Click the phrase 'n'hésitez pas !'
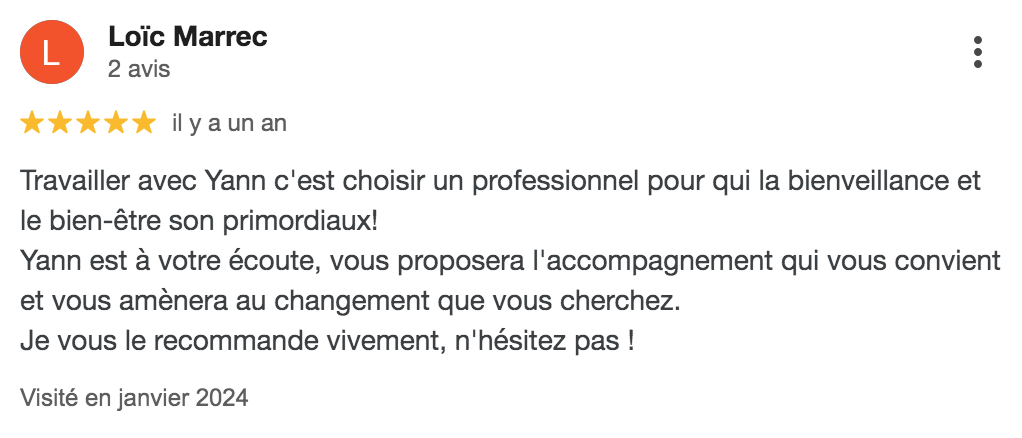The height and width of the screenshot is (438, 1022). [x=546, y=340]
